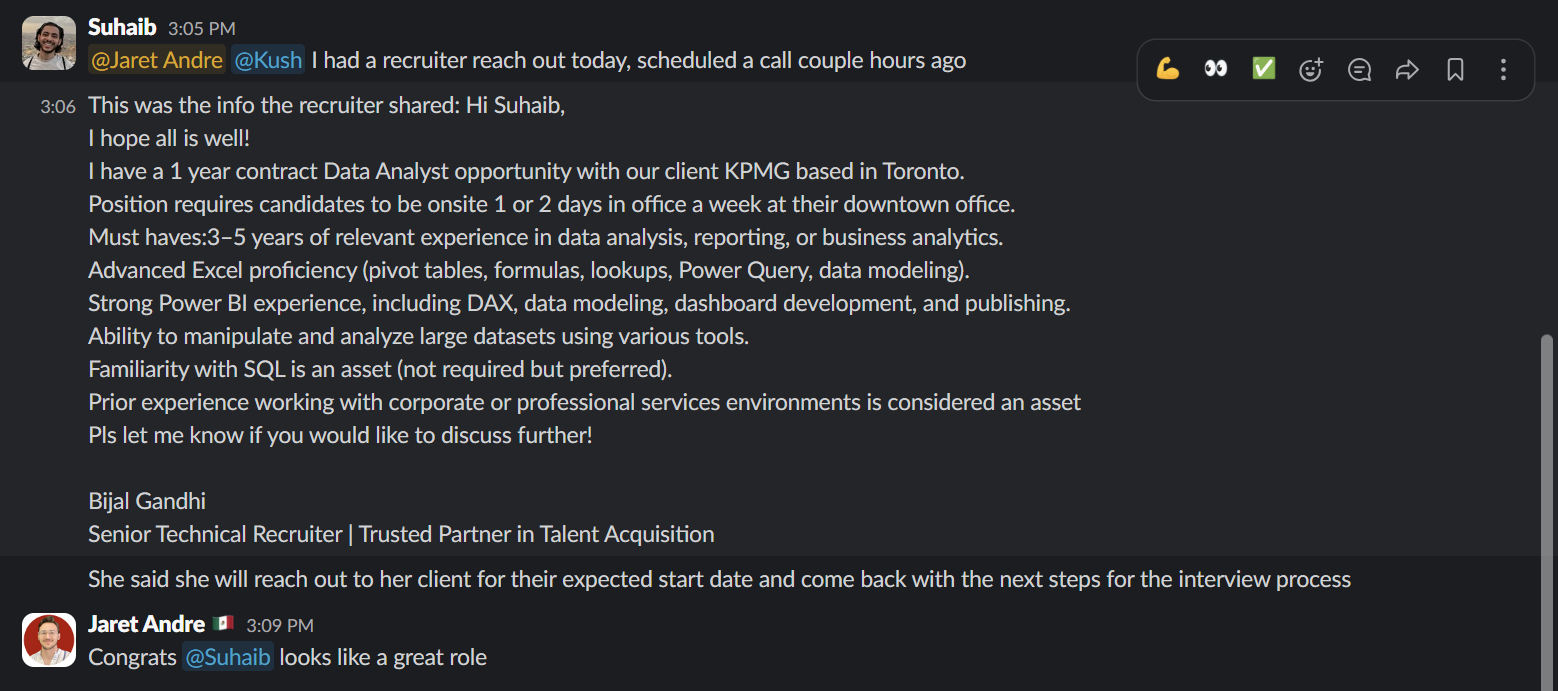Click the 3:09 PM message timestamp
This screenshot has width=1558, height=691.
pyautogui.click(x=280, y=625)
